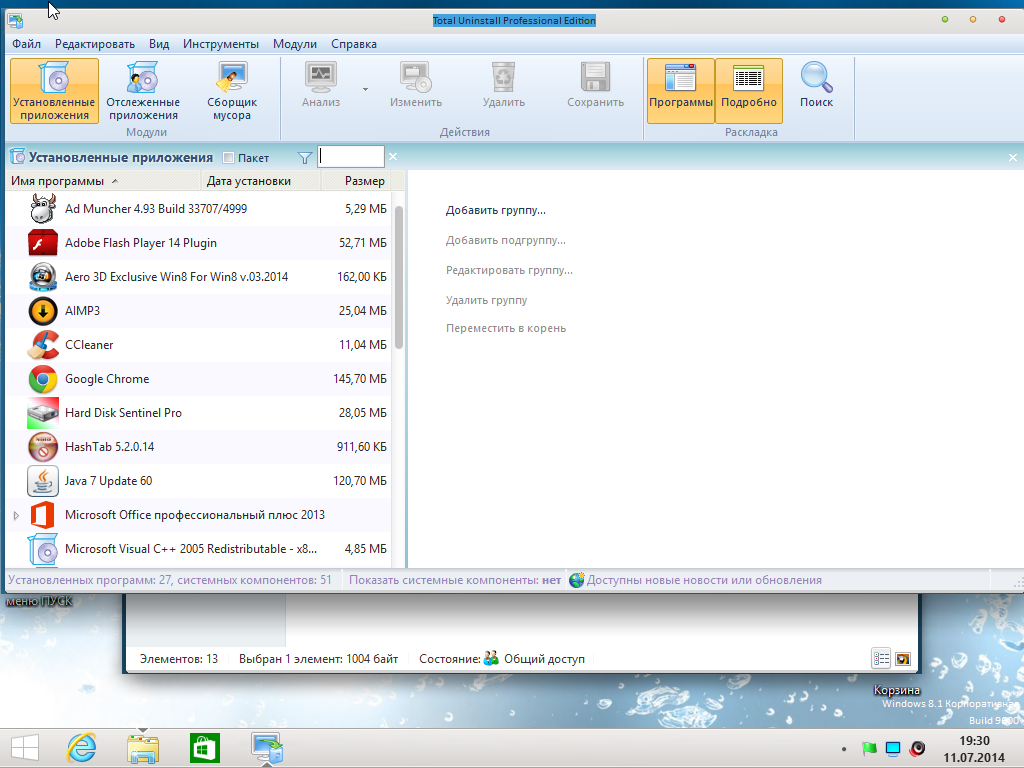Image resolution: width=1024 pixels, height=768 pixels.
Task: Click the application icon in title bar
Action: point(16,20)
